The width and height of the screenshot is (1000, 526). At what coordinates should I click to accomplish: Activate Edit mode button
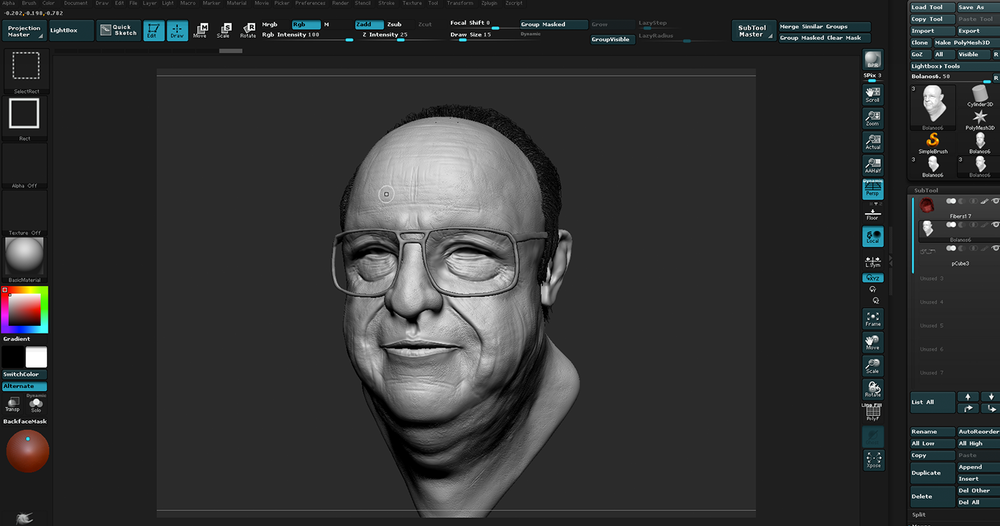click(154, 31)
